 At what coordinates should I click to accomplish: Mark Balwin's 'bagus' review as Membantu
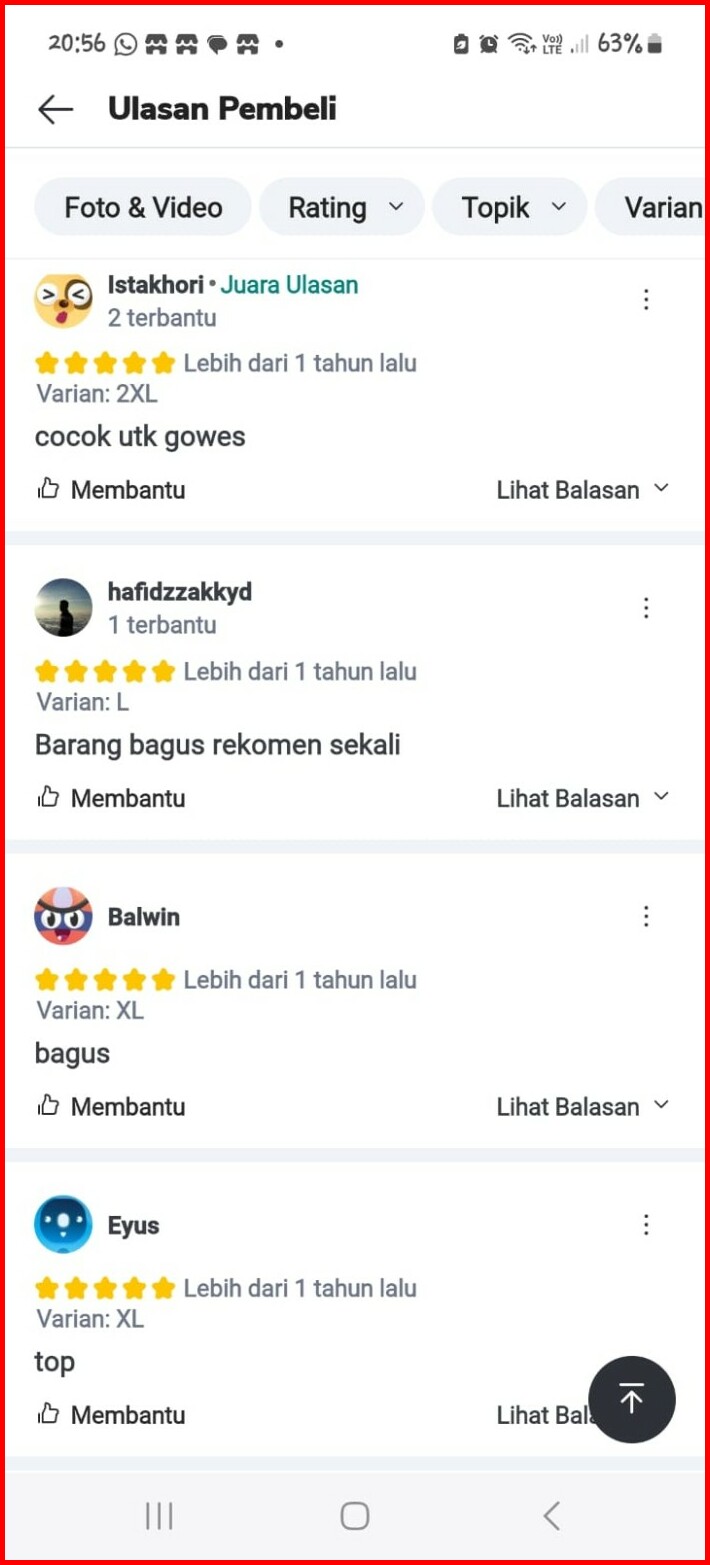(111, 1107)
